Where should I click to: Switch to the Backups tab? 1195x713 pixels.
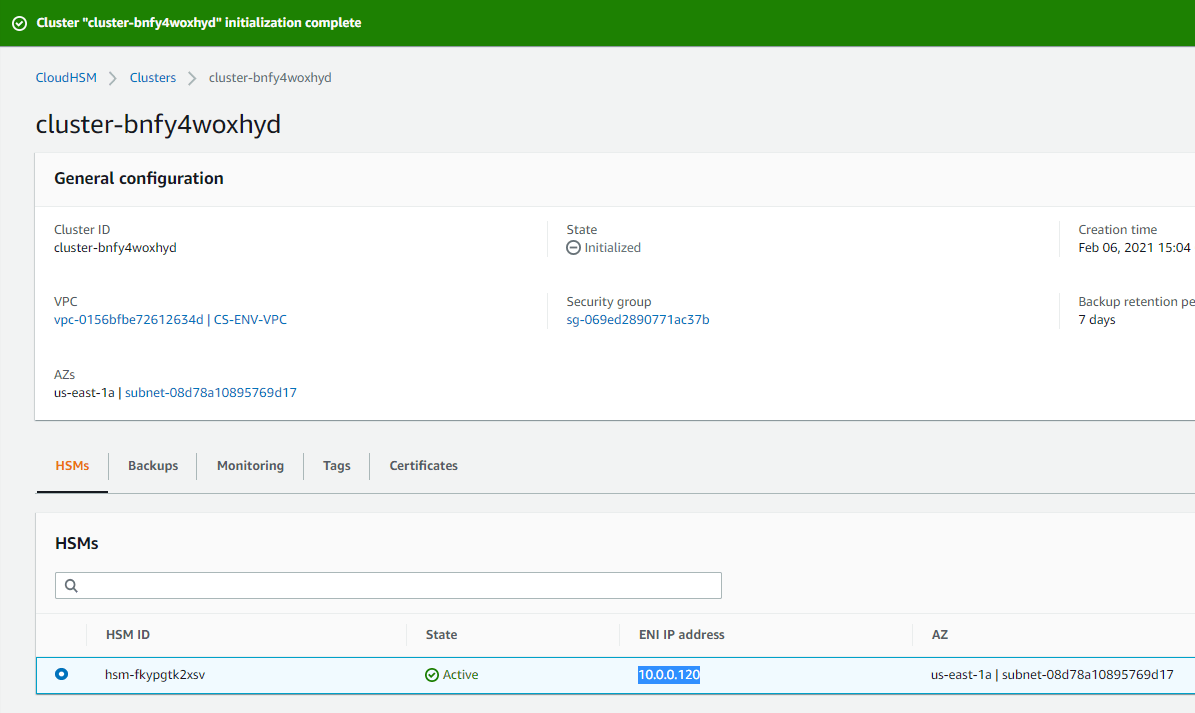pos(152,465)
